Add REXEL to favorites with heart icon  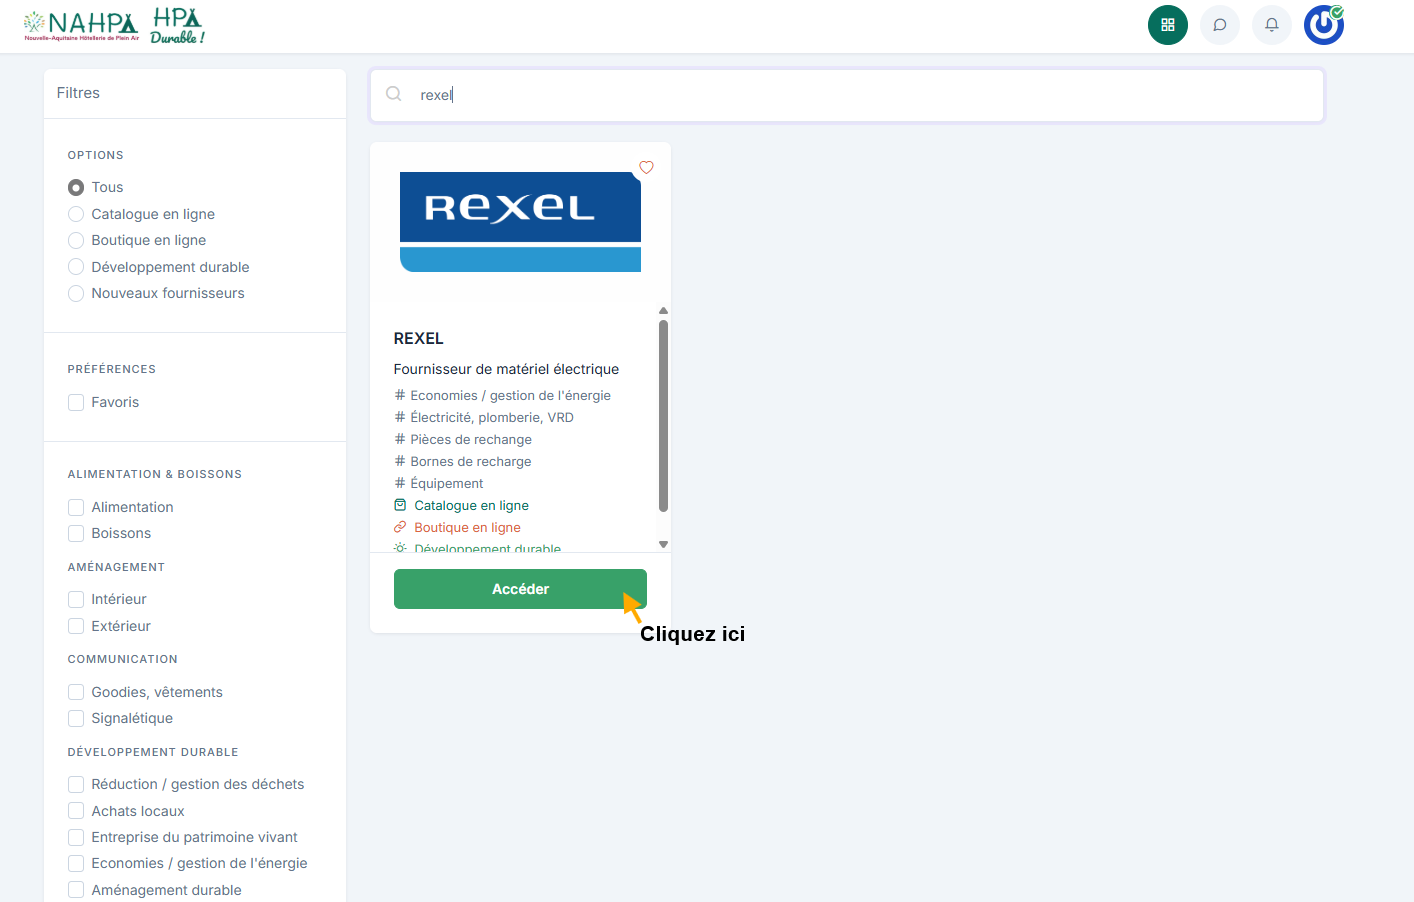coord(646,168)
